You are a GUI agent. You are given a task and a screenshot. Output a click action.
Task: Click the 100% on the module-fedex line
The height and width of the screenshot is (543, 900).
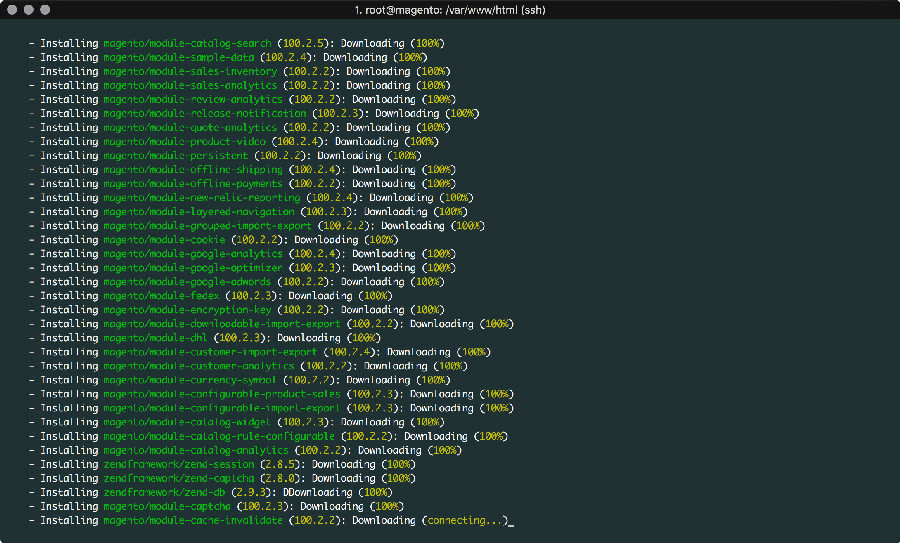pyautogui.click(x=375, y=296)
